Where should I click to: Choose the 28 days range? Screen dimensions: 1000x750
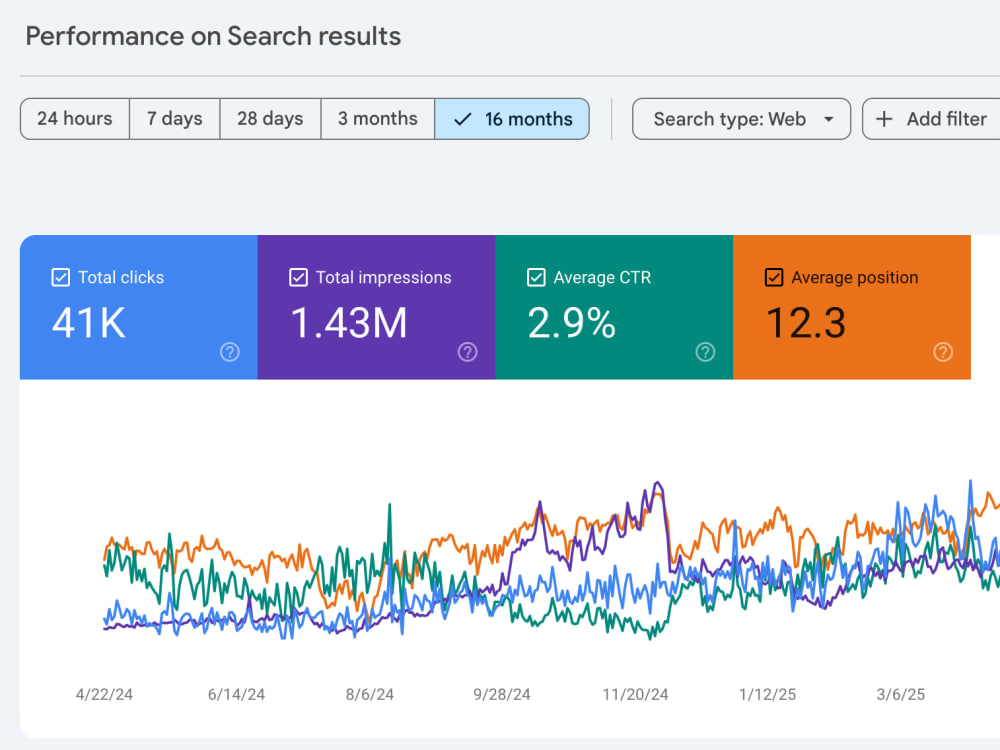pos(270,119)
